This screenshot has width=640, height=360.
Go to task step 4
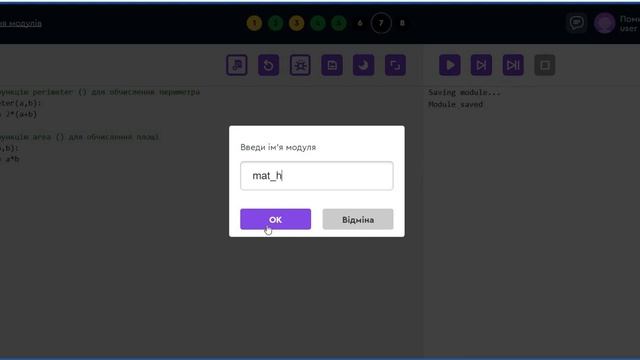(318, 23)
